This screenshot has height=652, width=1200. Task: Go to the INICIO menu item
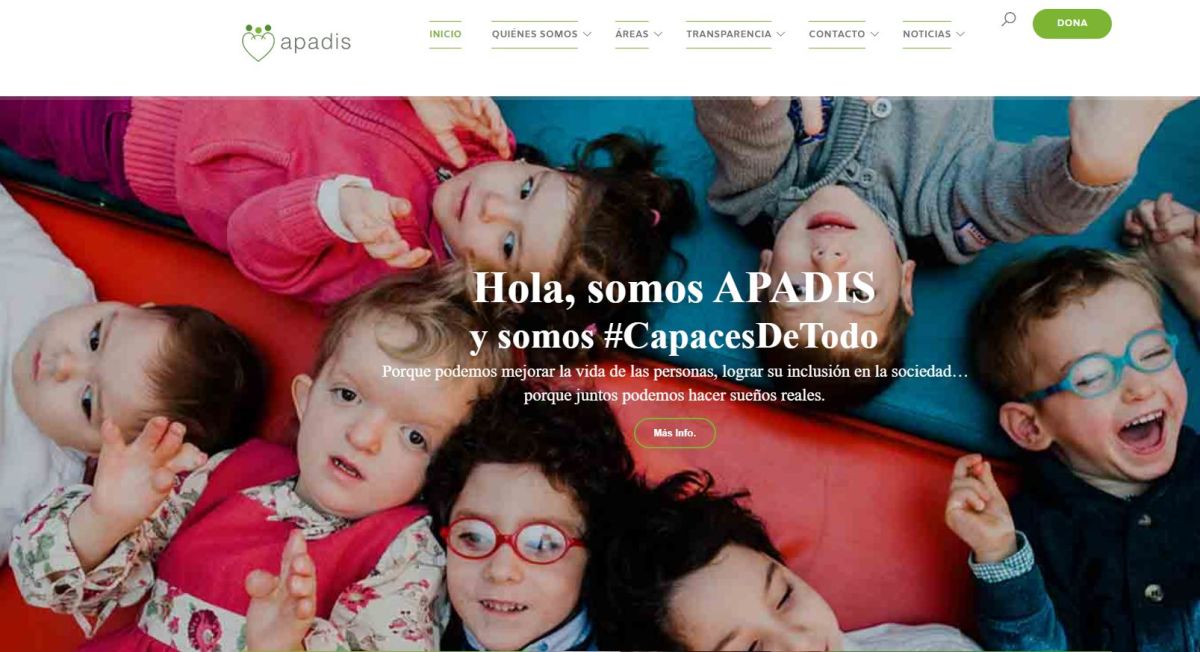pos(445,34)
